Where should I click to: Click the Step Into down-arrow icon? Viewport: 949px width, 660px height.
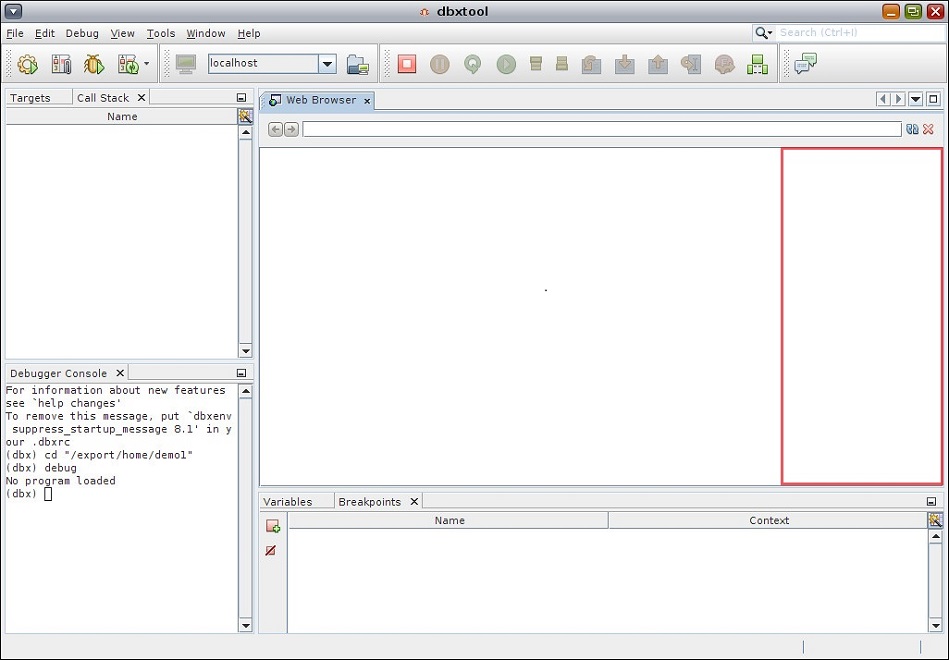[x=625, y=64]
